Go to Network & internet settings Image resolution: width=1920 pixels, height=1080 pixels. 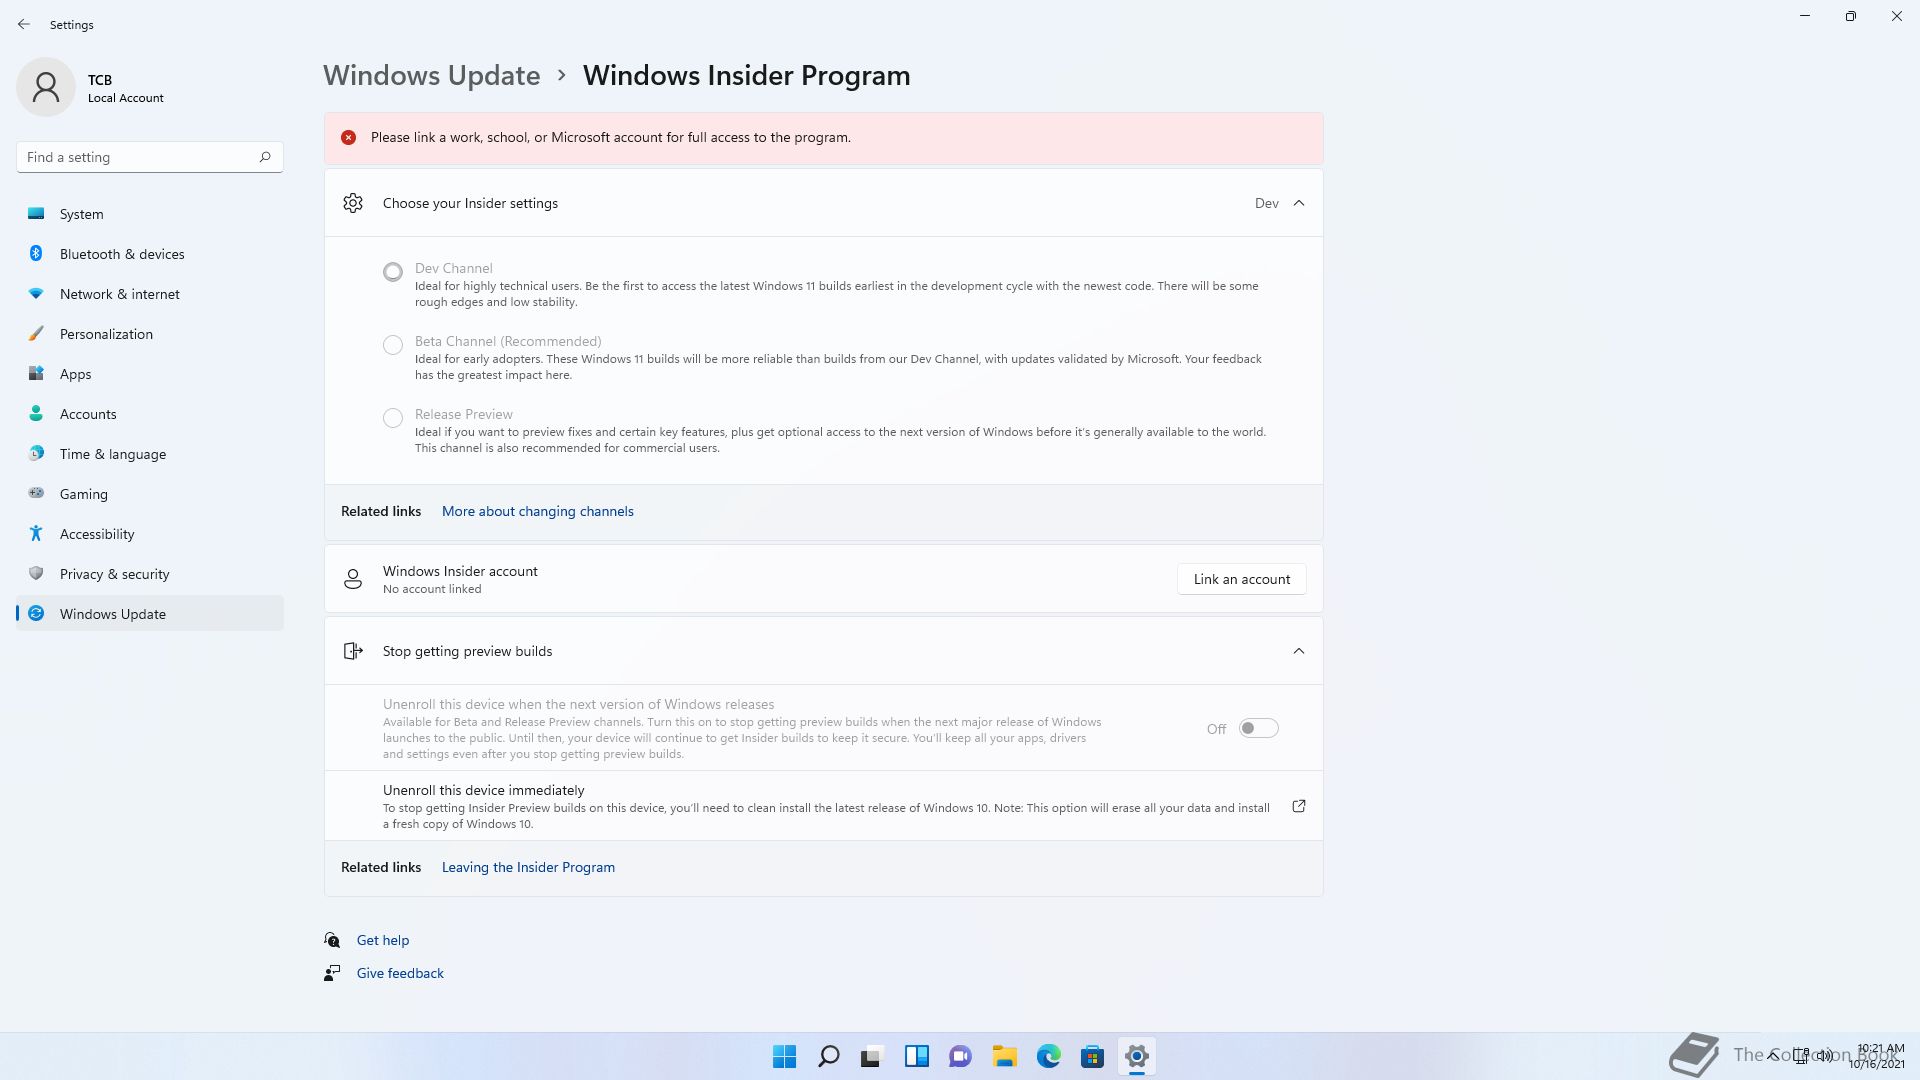pyautogui.click(x=150, y=293)
